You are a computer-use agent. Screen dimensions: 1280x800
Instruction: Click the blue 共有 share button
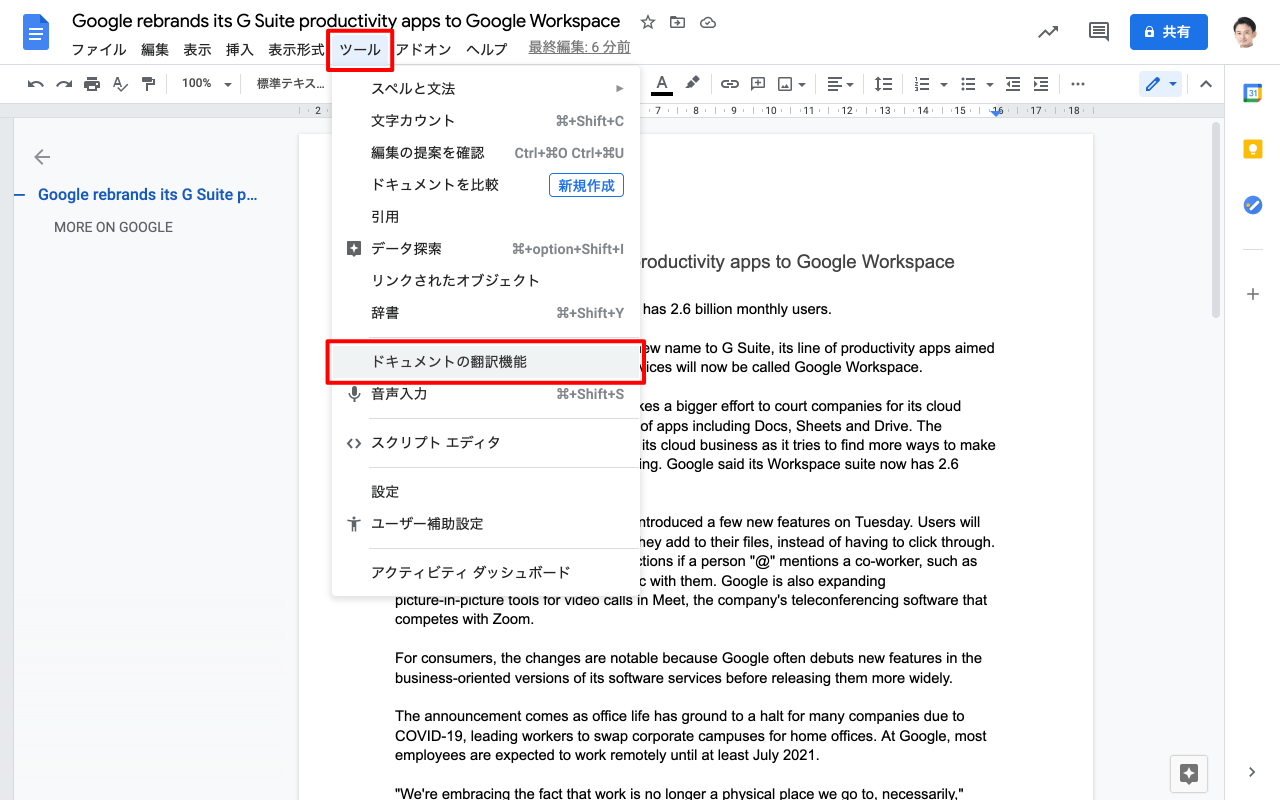coord(1169,32)
